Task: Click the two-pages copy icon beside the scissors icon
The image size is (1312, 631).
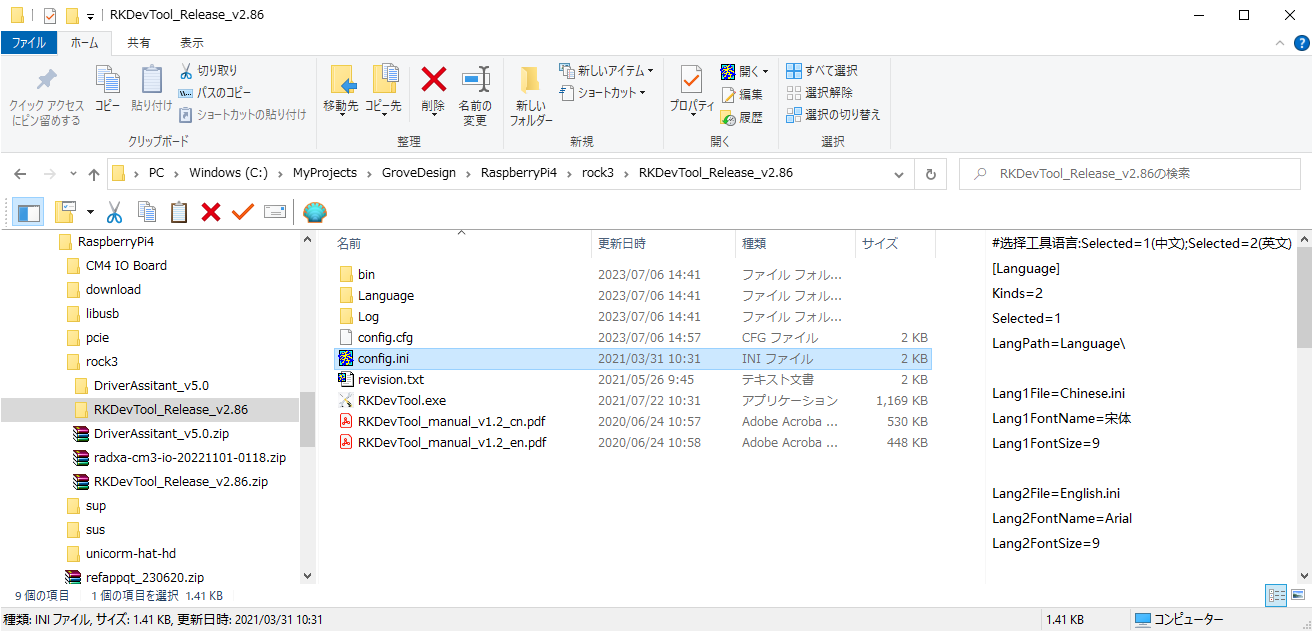Action: 147,212
